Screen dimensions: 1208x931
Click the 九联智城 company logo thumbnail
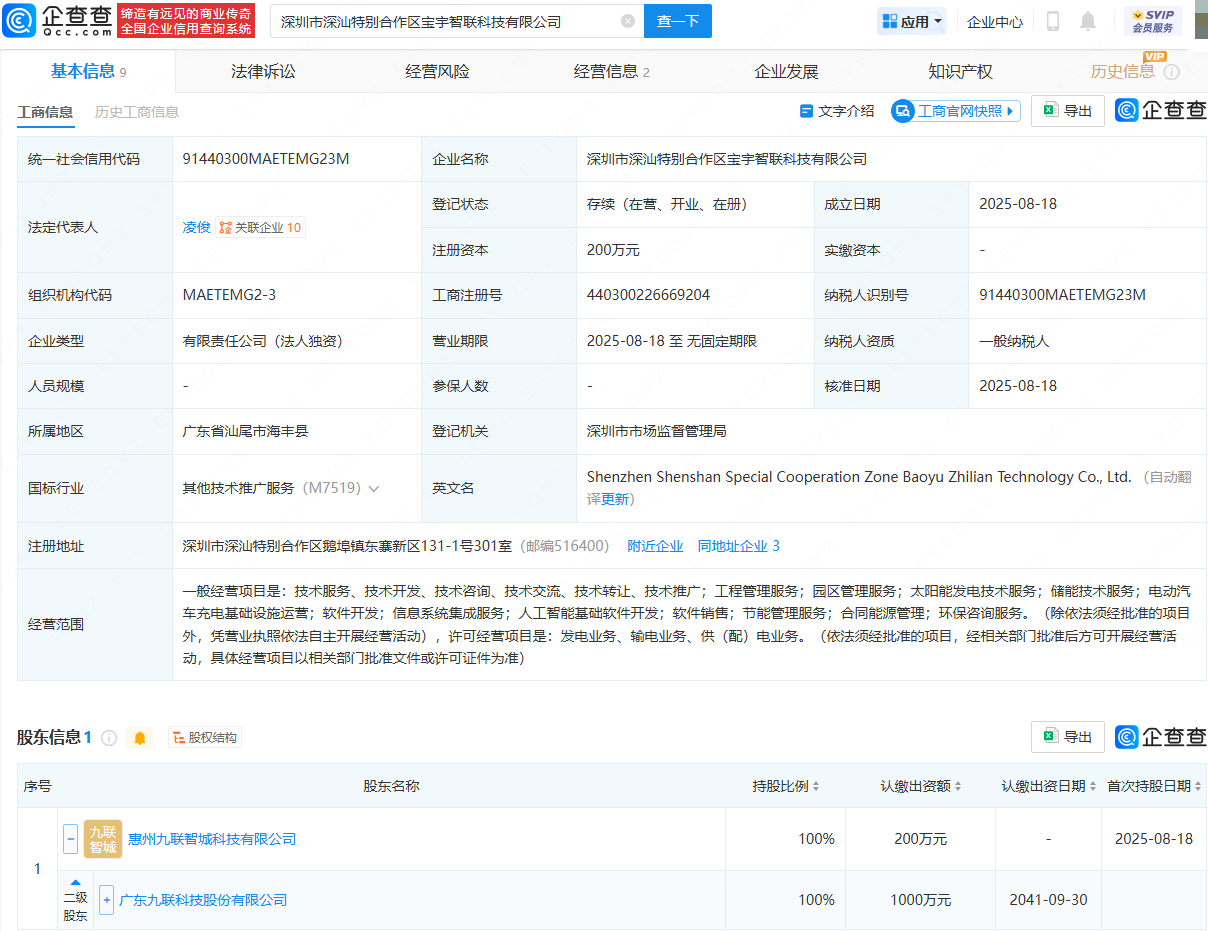point(103,839)
